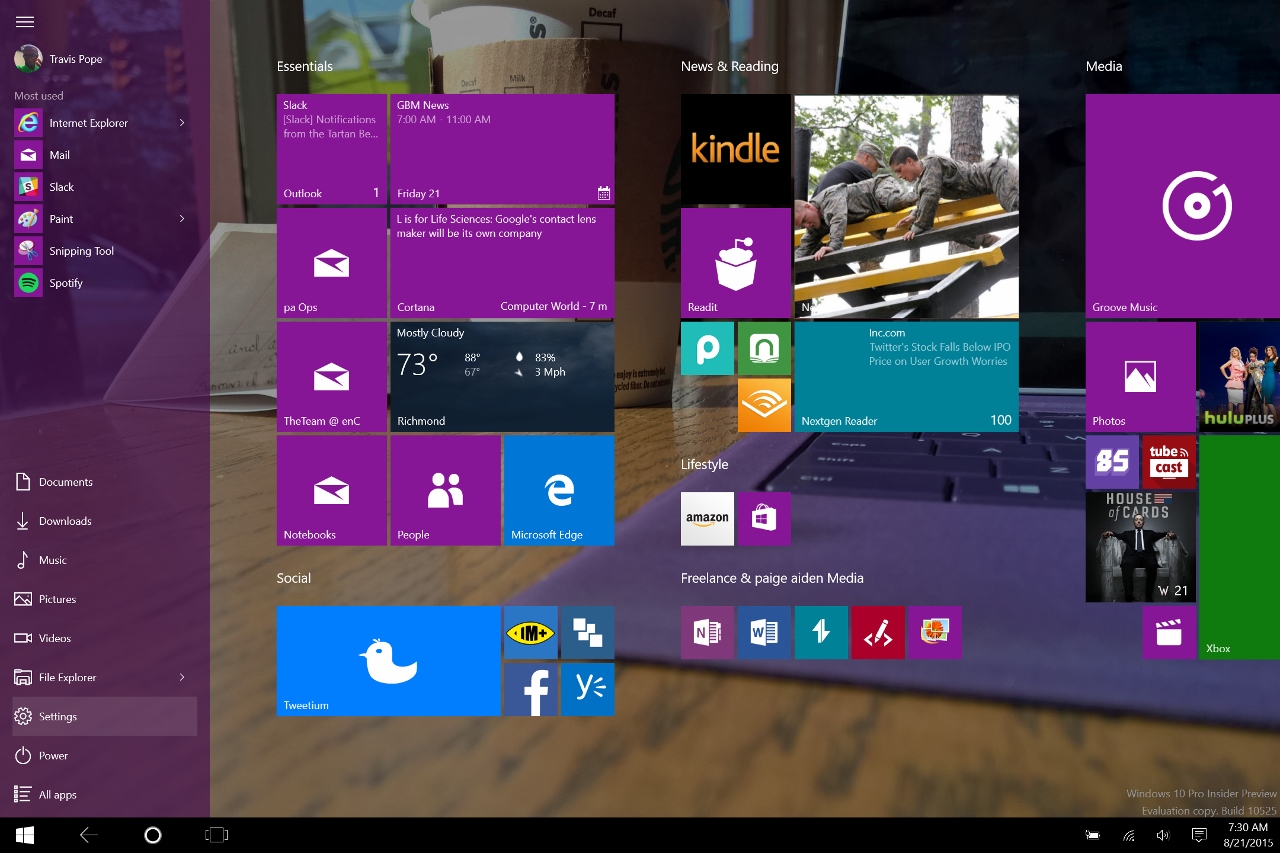Image resolution: width=1280 pixels, height=853 pixels.
Task: Open the Tubecast tile
Action: pos(1169,462)
